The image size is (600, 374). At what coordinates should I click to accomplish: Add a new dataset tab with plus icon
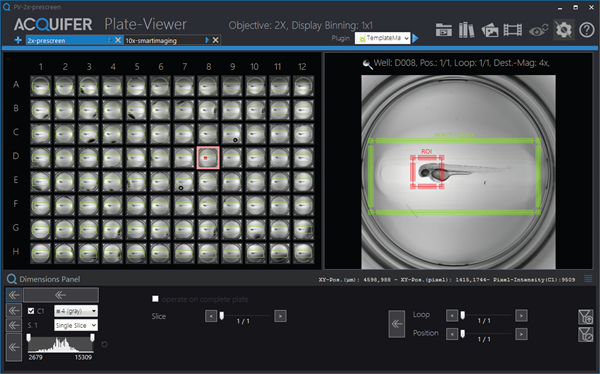pos(18,40)
